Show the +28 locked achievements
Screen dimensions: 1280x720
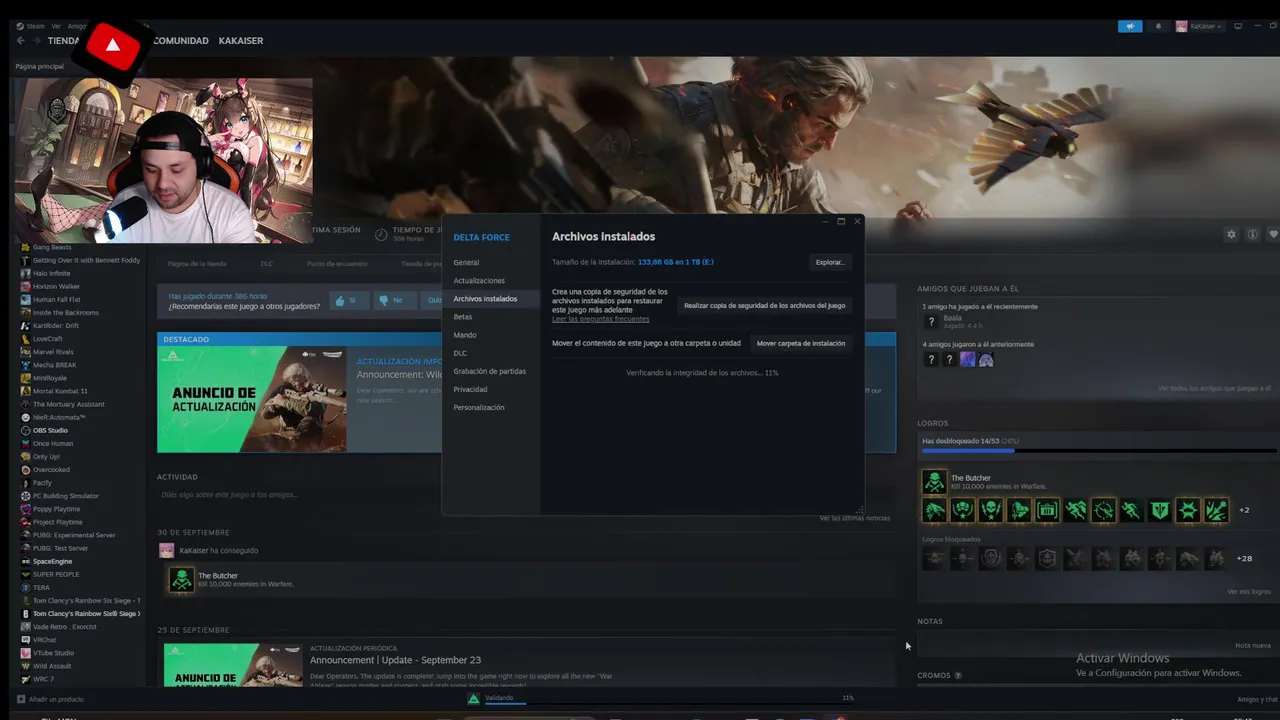point(1244,558)
